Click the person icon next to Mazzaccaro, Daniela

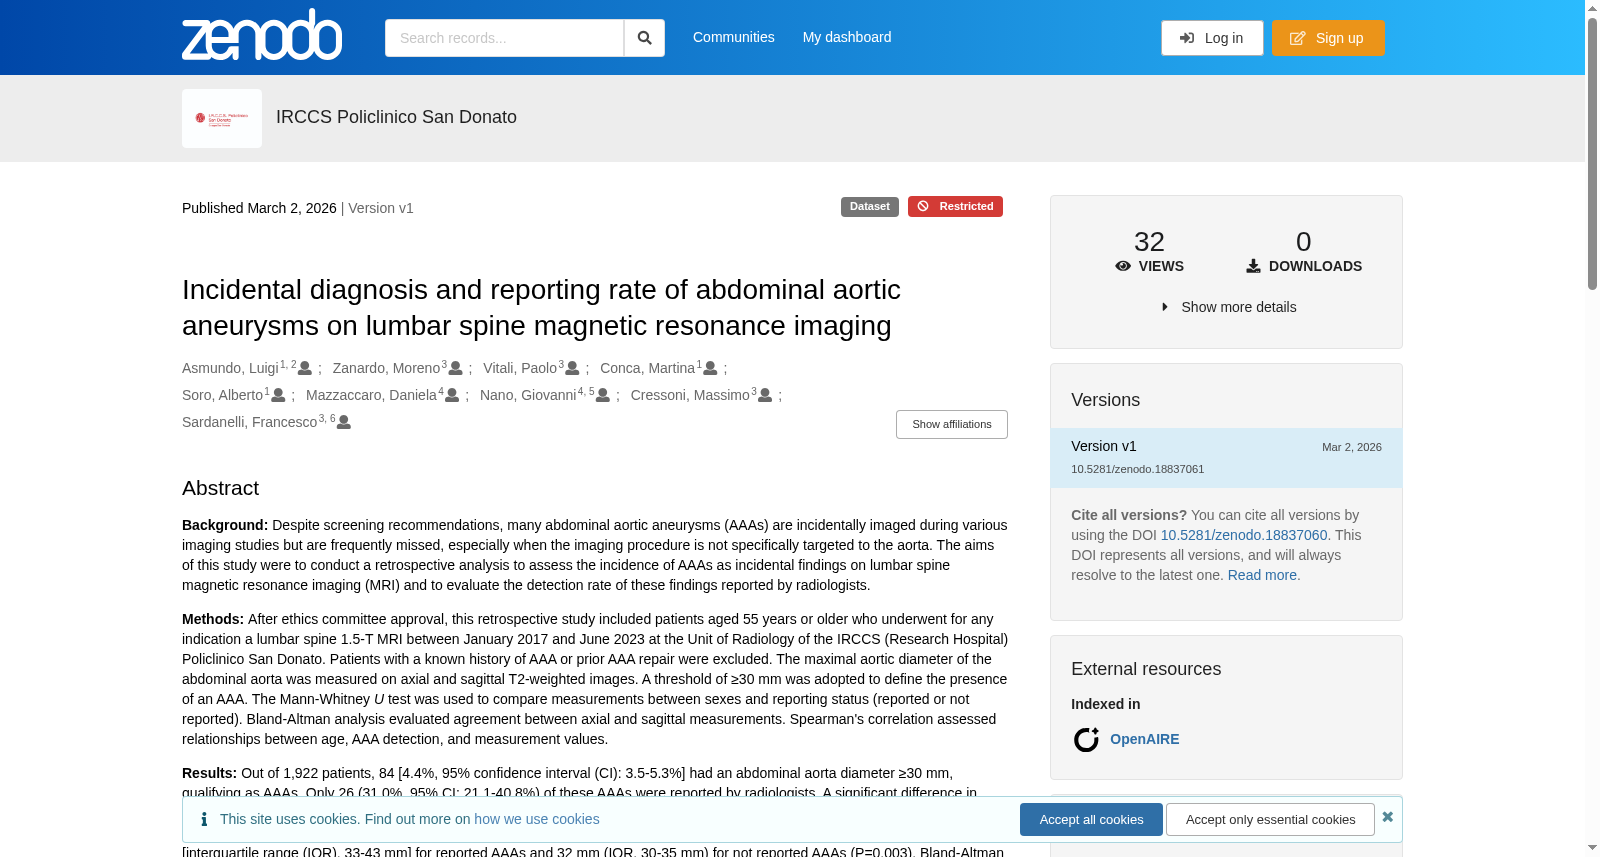(452, 396)
